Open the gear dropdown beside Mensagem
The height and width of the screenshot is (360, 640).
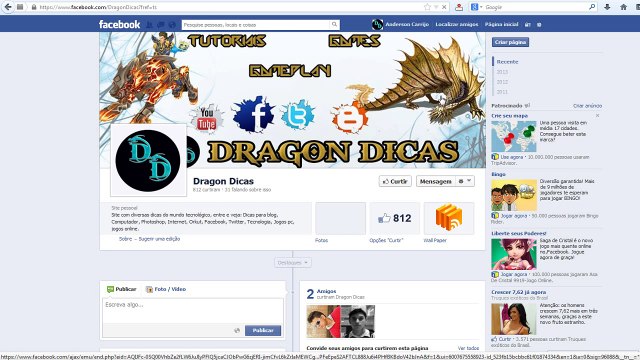[x=465, y=181]
